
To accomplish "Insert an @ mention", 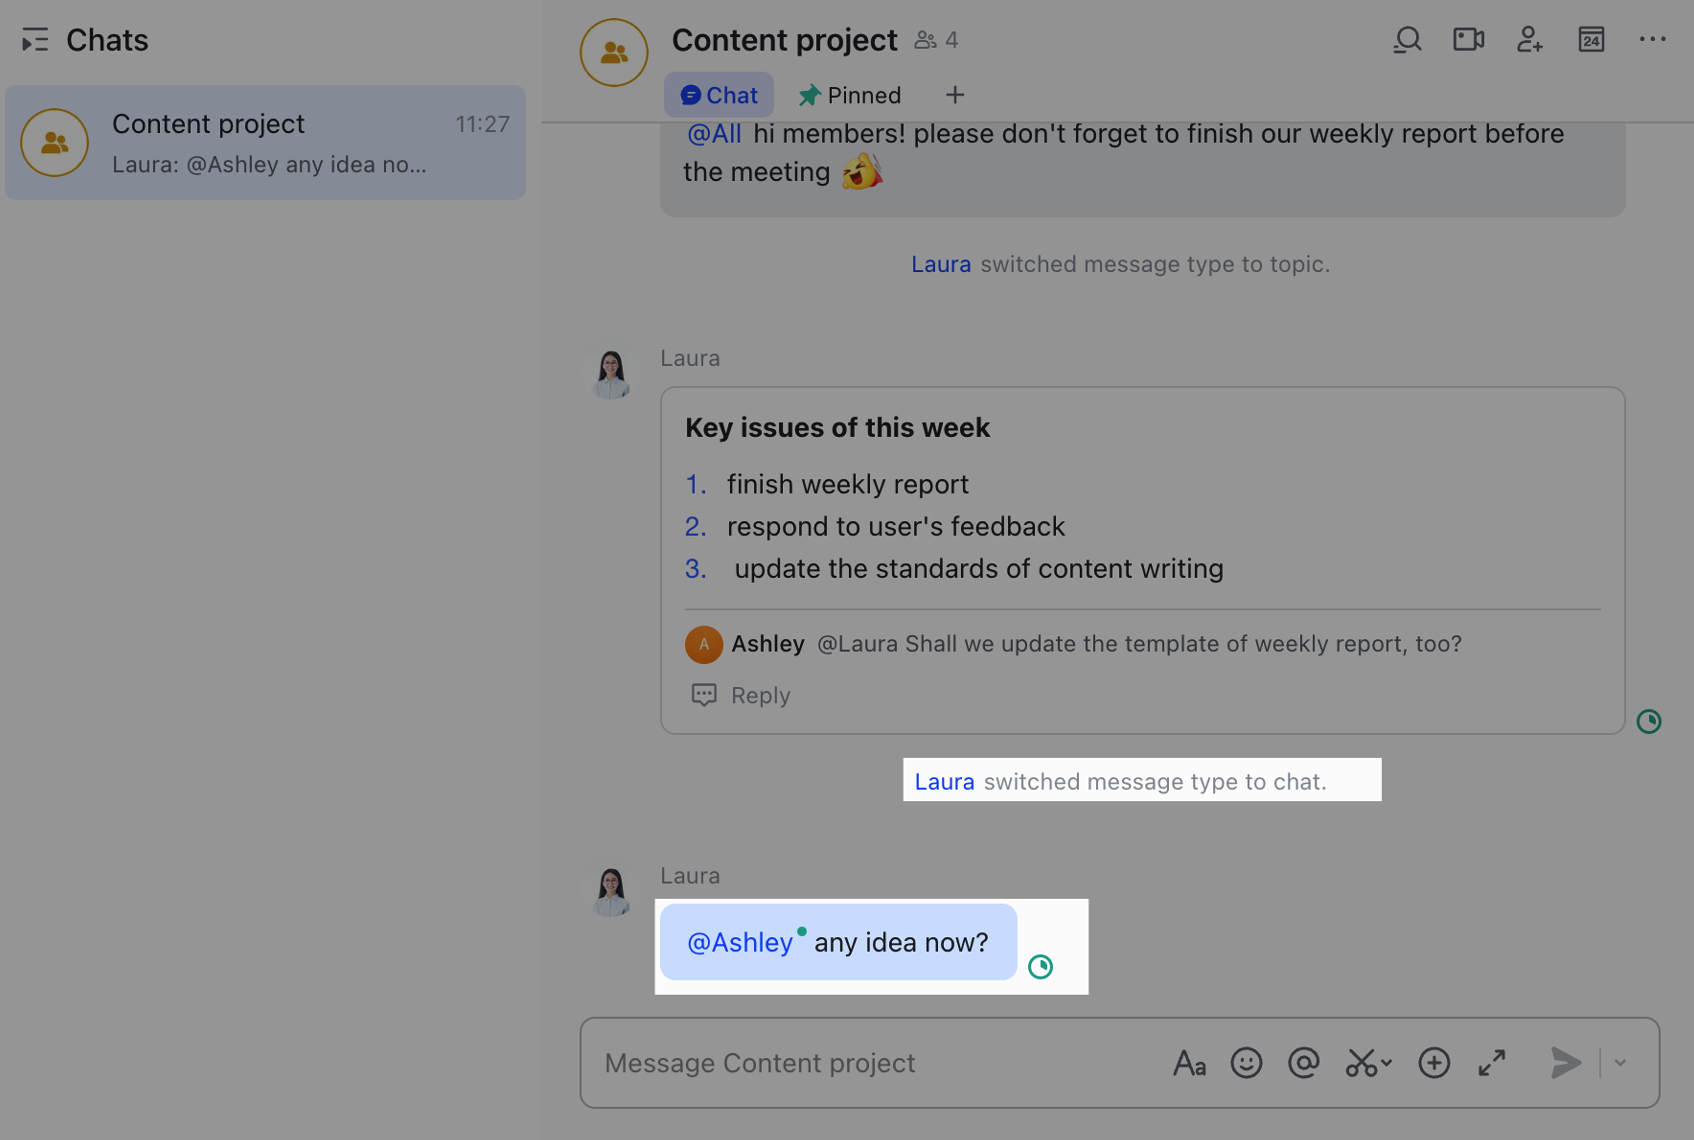I will (1303, 1063).
